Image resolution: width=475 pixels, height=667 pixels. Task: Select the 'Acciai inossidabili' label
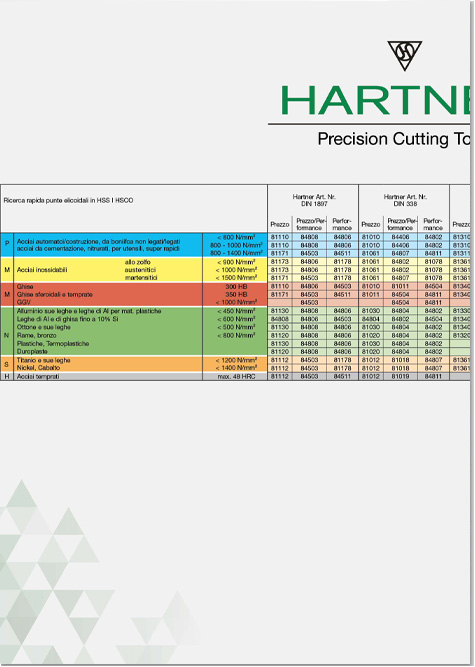(x=42, y=270)
